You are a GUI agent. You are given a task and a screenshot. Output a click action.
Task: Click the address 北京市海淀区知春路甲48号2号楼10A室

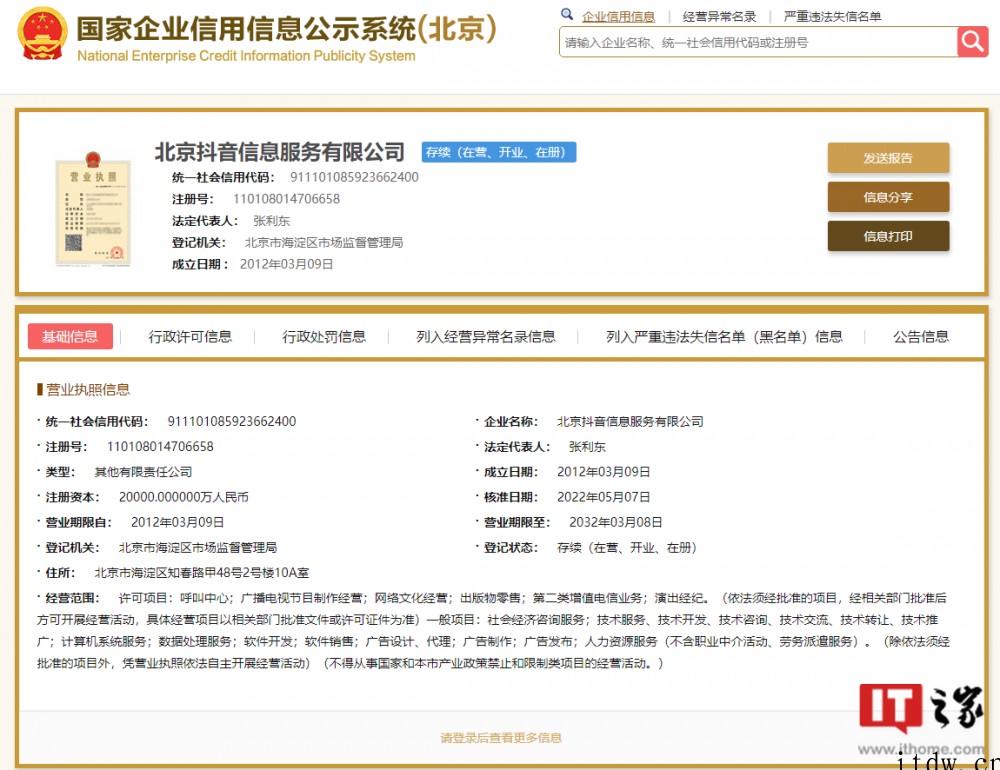point(202,573)
